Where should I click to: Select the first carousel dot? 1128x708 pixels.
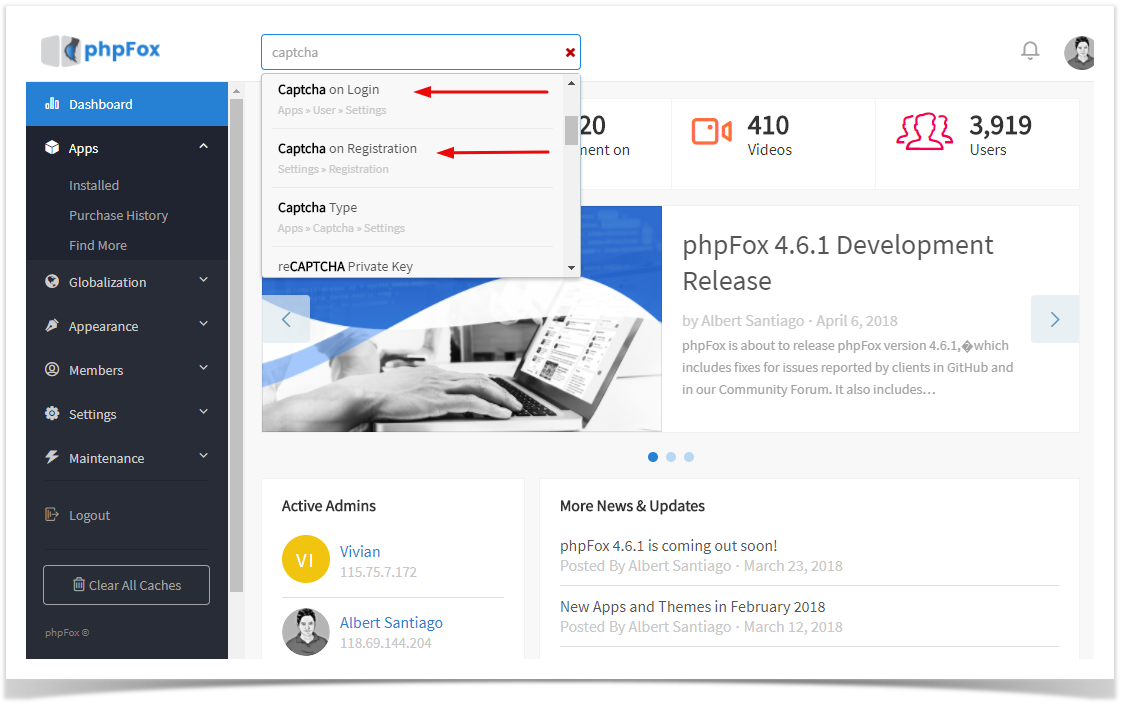(652, 457)
